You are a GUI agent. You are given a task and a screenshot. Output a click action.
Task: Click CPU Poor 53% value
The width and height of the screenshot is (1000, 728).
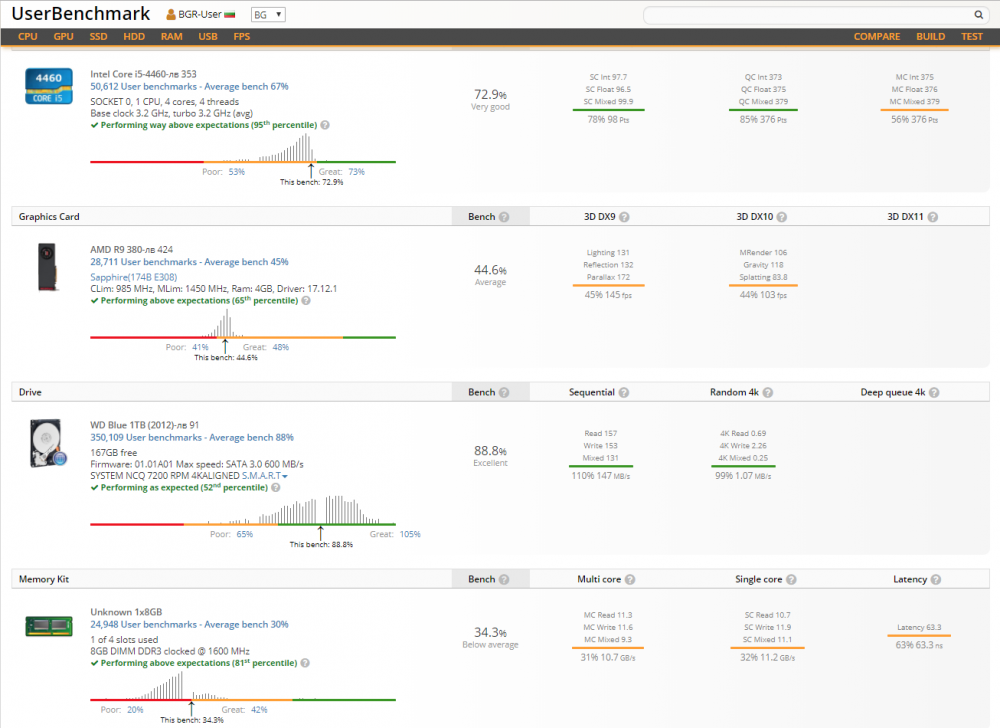(x=237, y=171)
